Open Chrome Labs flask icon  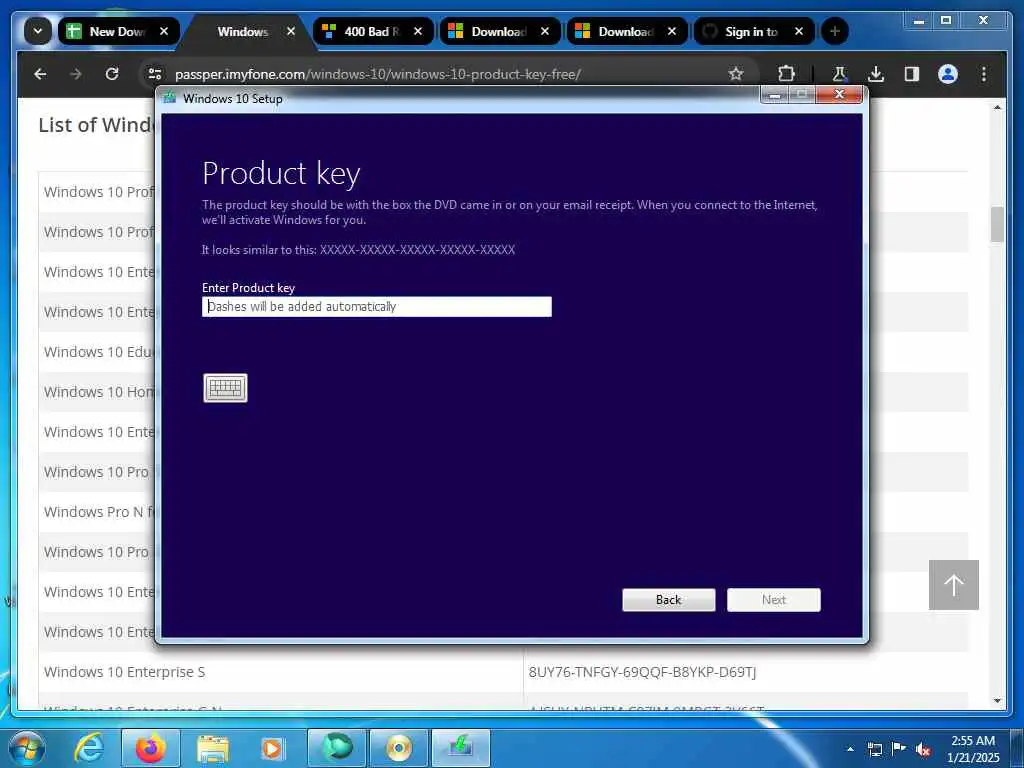840,74
